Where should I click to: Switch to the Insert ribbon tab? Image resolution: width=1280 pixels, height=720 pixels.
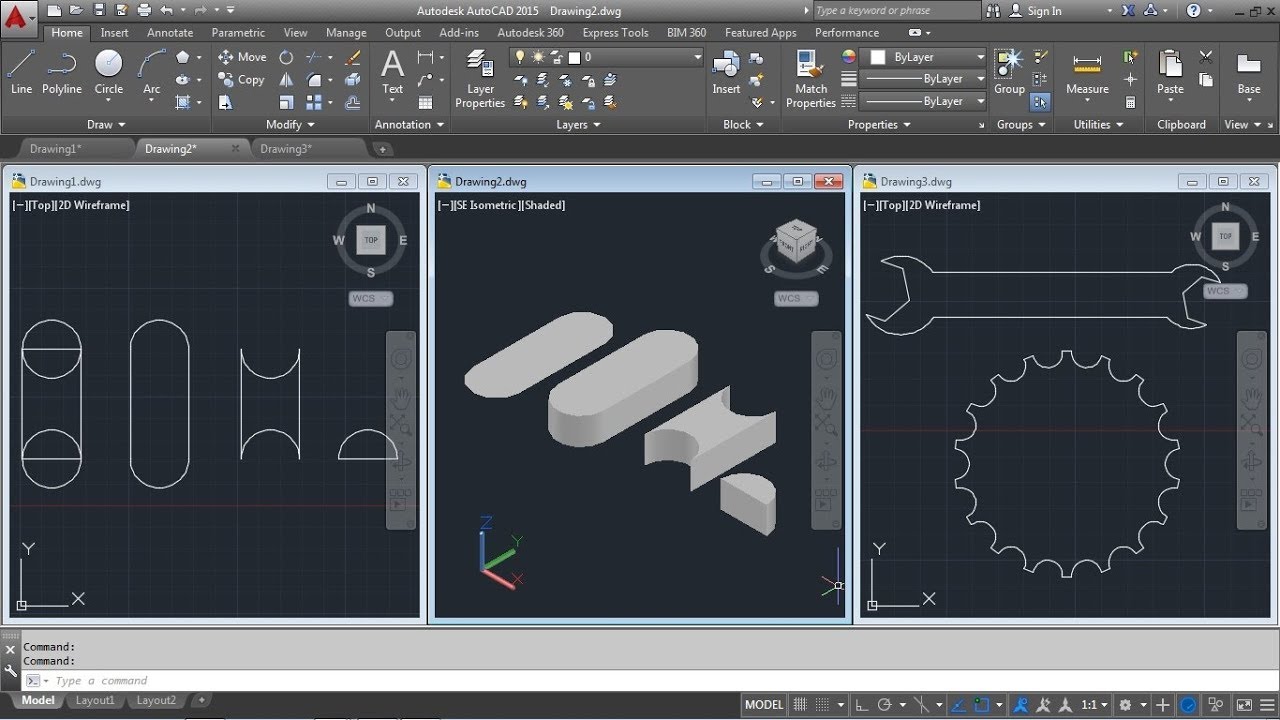pos(114,32)
